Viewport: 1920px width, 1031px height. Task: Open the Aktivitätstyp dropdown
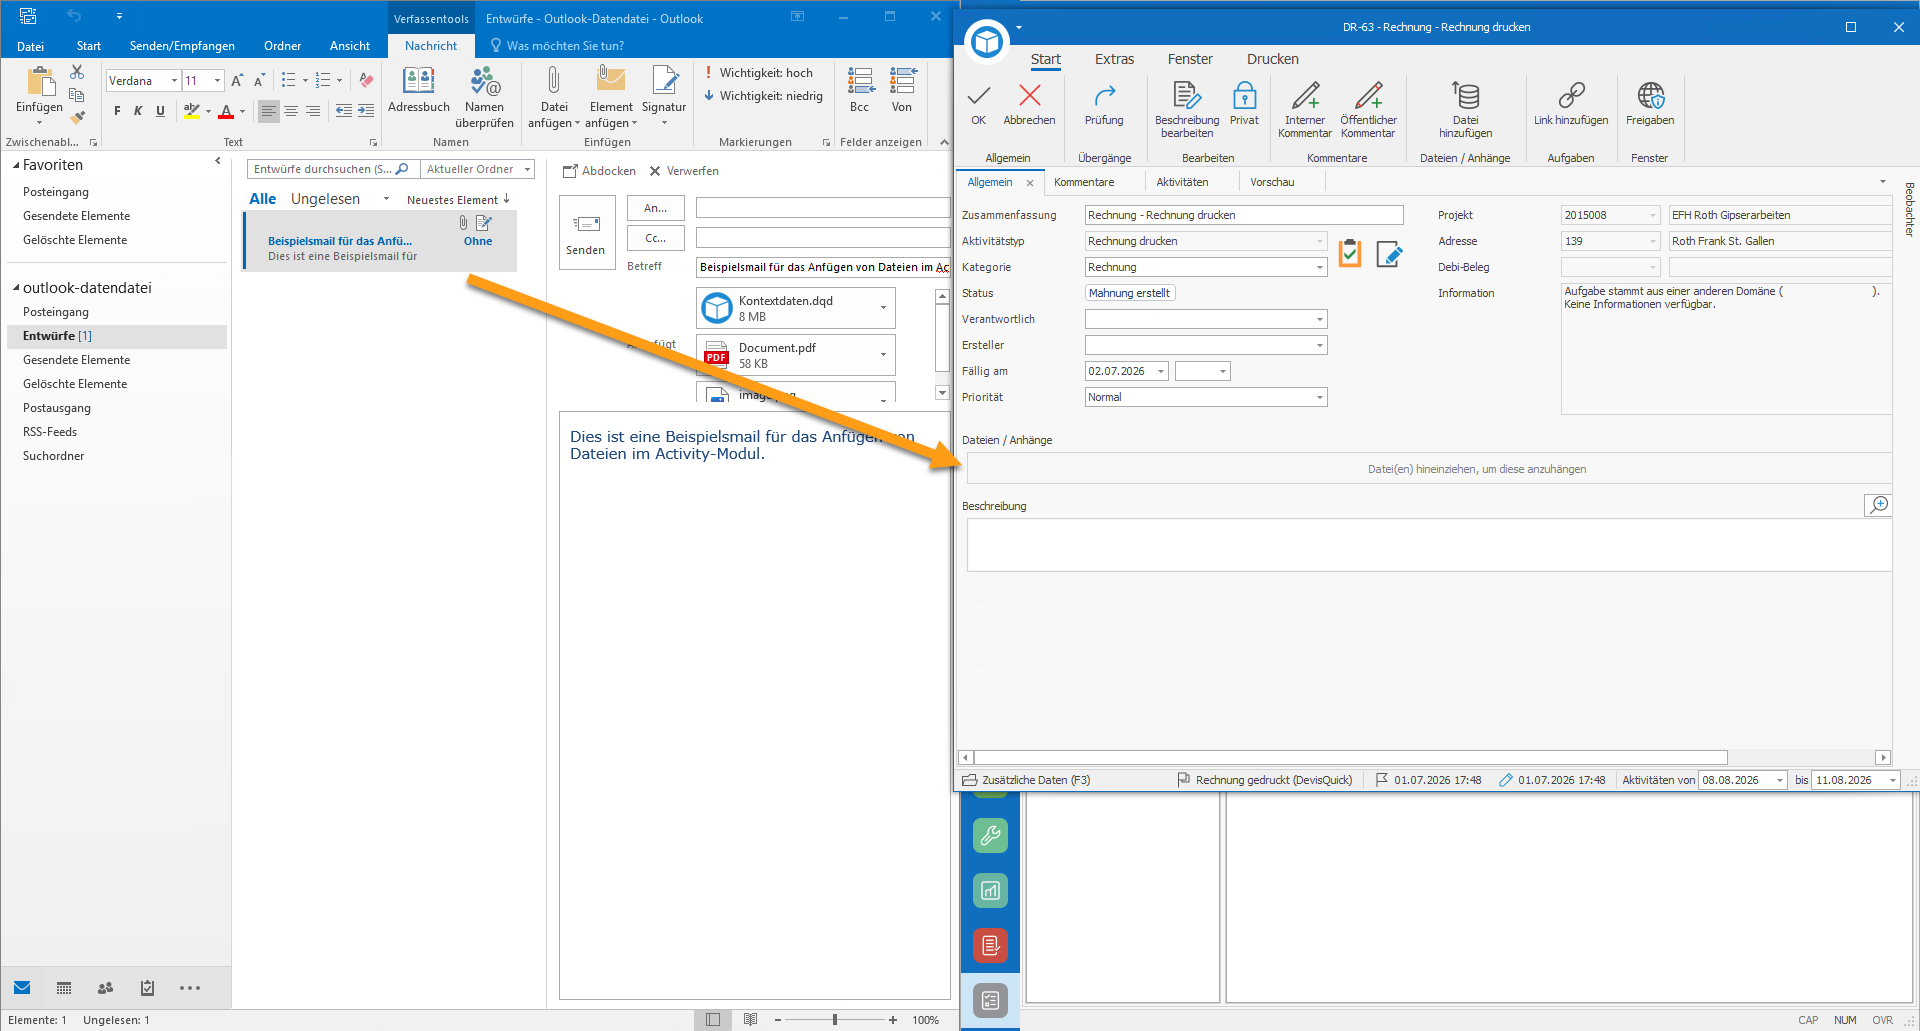point(1319,241)
